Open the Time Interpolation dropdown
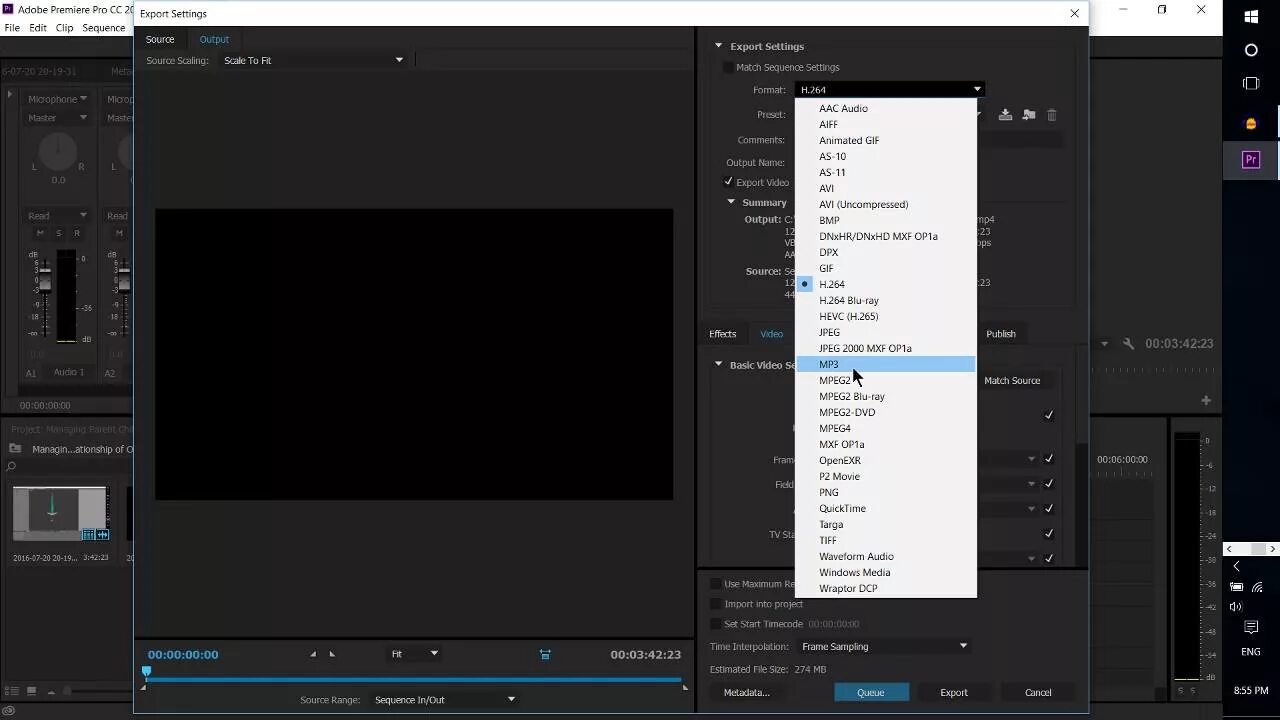This screenshot has width=1280, height=720. [x=884, y=646]
